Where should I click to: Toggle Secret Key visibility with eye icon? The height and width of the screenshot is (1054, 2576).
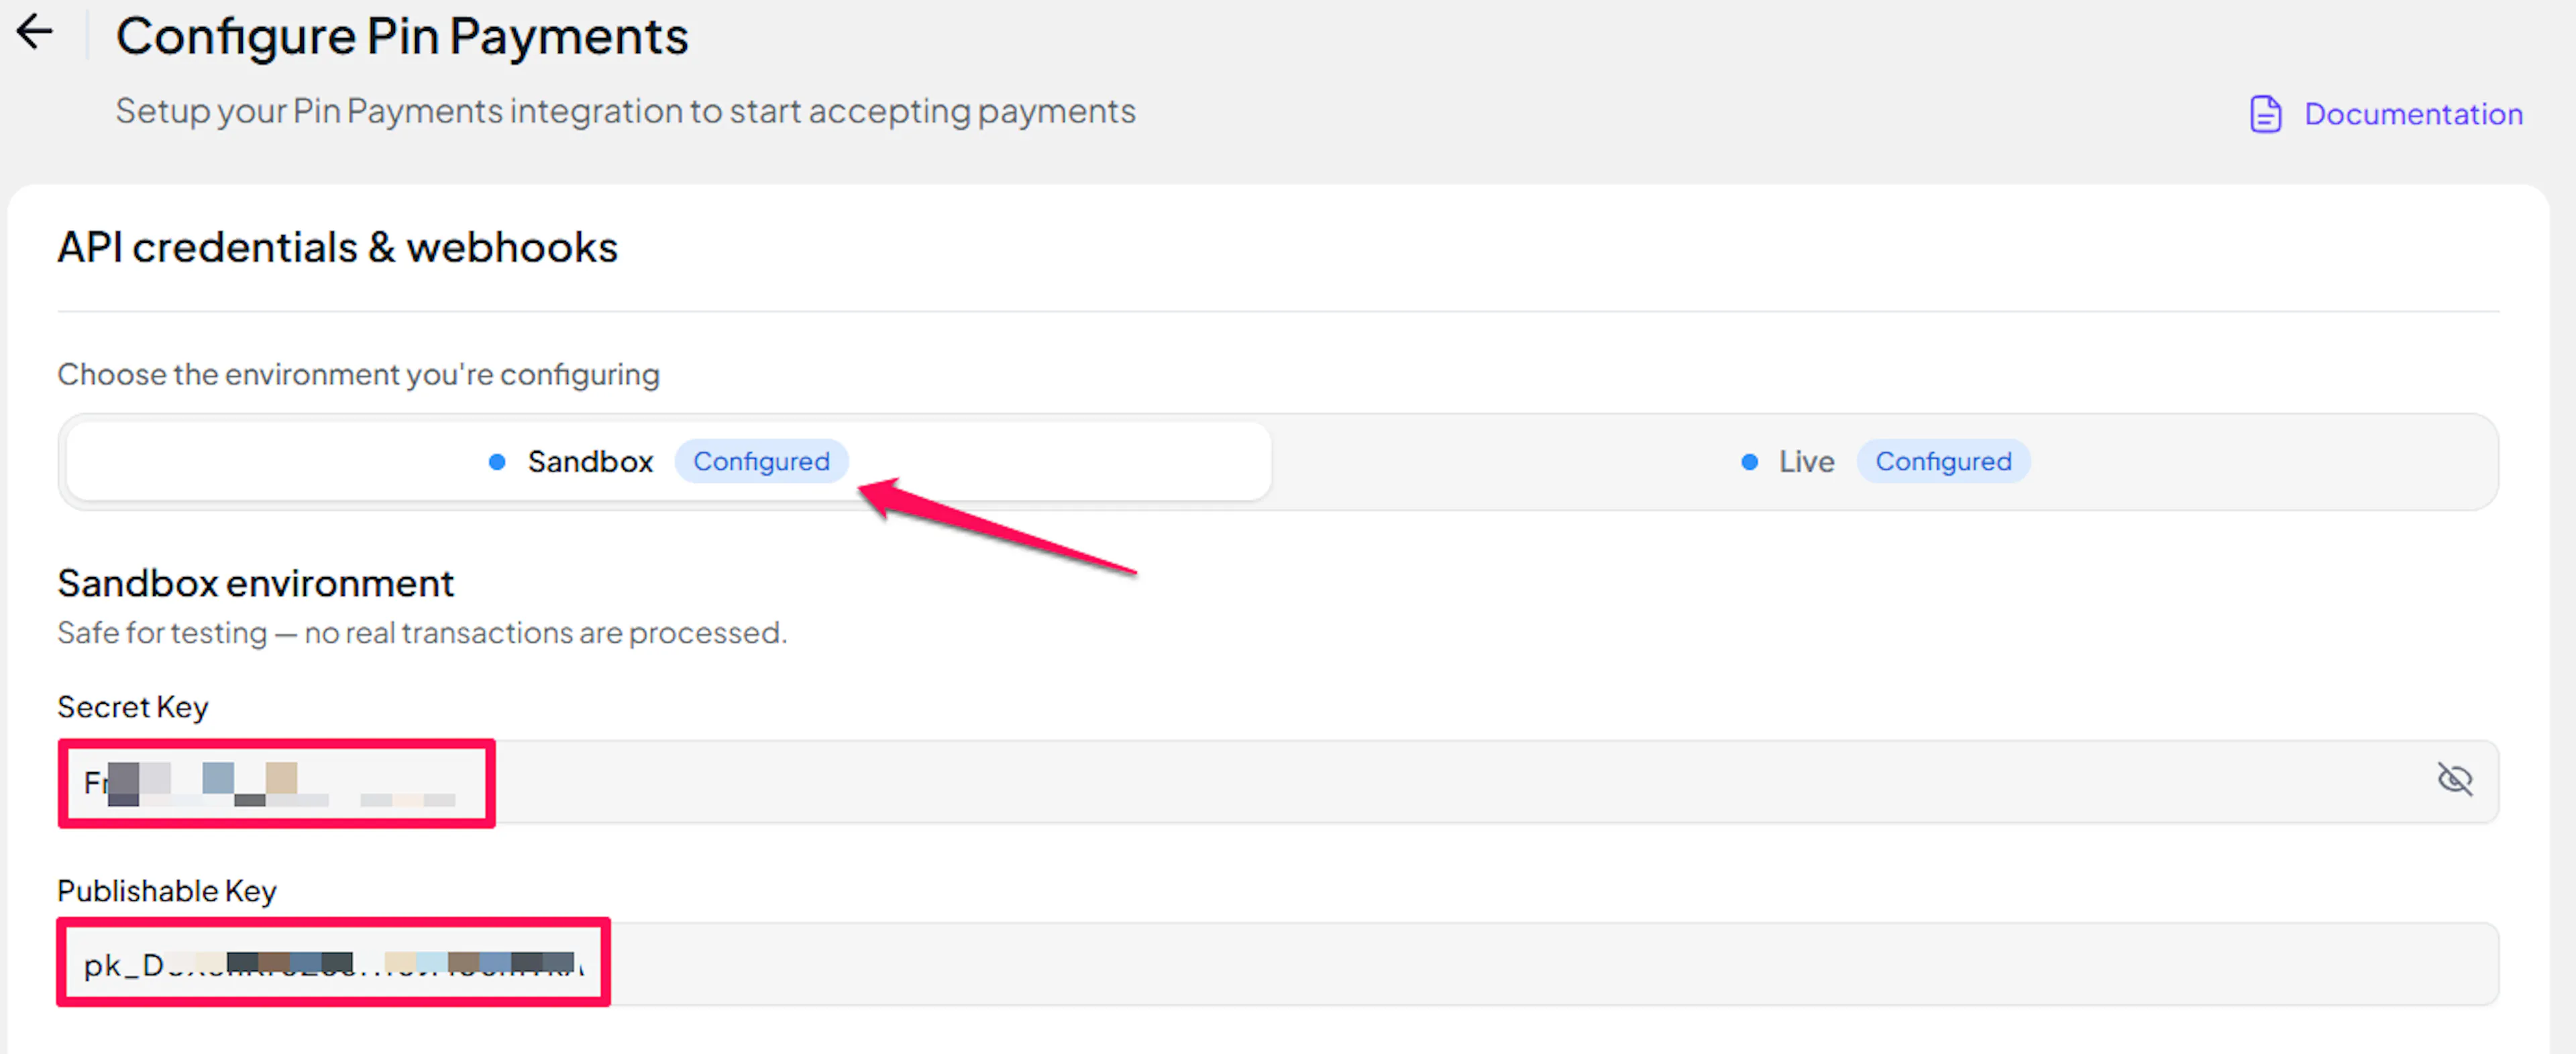(x=2454, y=780)
